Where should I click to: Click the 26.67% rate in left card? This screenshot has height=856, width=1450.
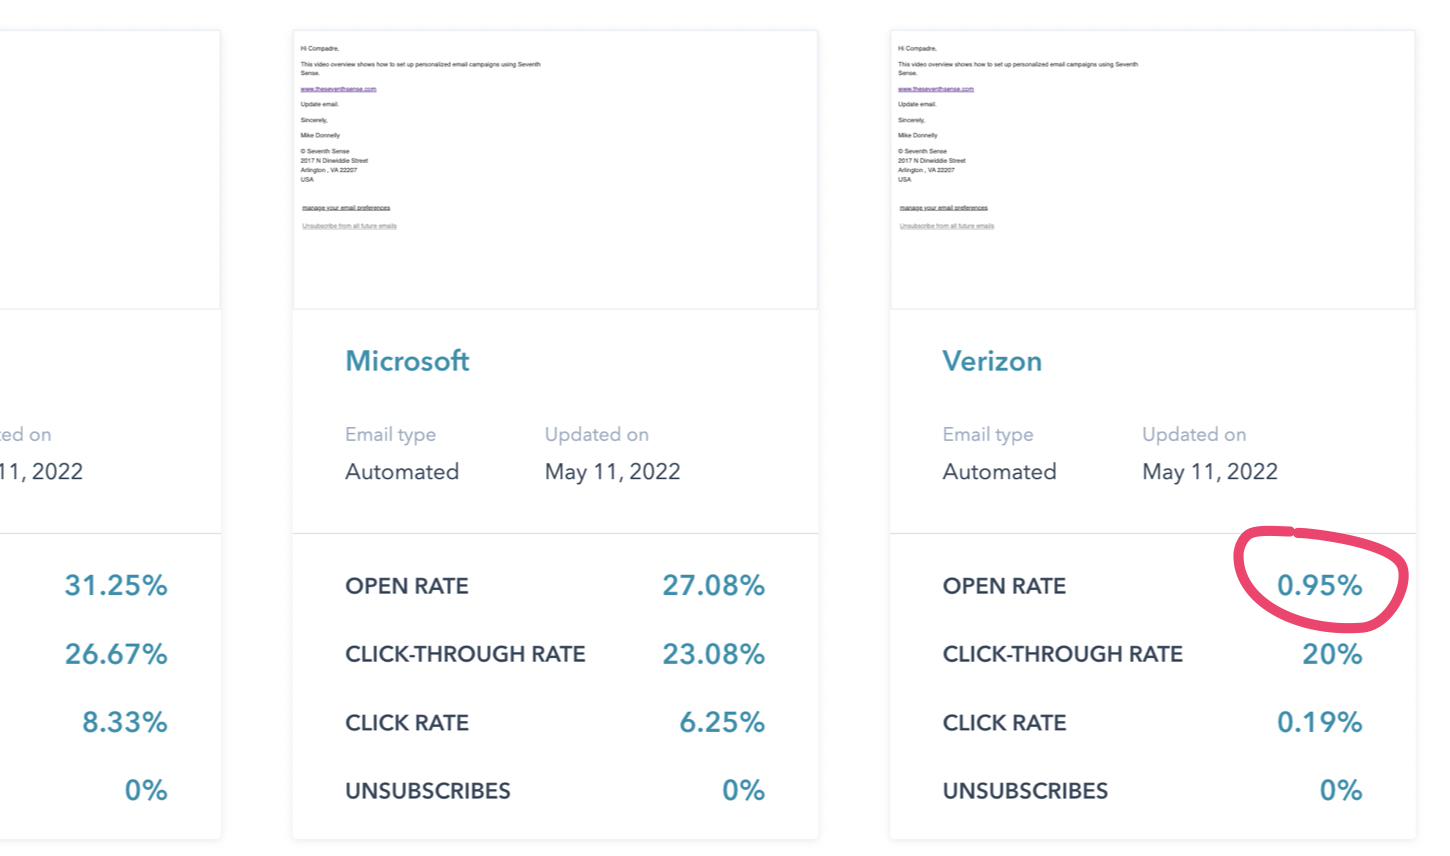[x=116, y=654]
